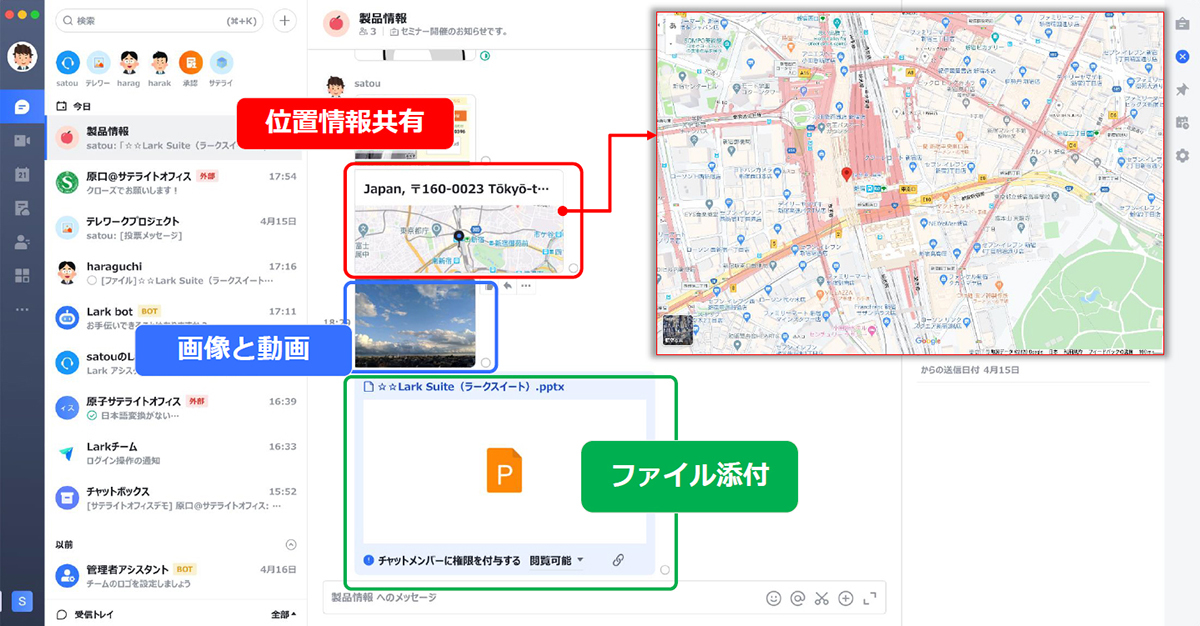1200x626 pixels.
Task: Click member count icon under 製品情報 header
Action: (366, 31)
